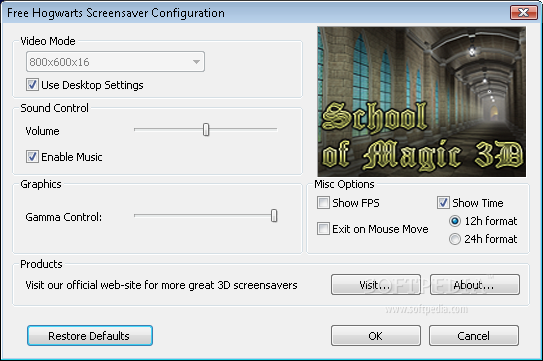Select the 12h format radio button
This screenshot has width=543, height=361.
click(455, 221)
